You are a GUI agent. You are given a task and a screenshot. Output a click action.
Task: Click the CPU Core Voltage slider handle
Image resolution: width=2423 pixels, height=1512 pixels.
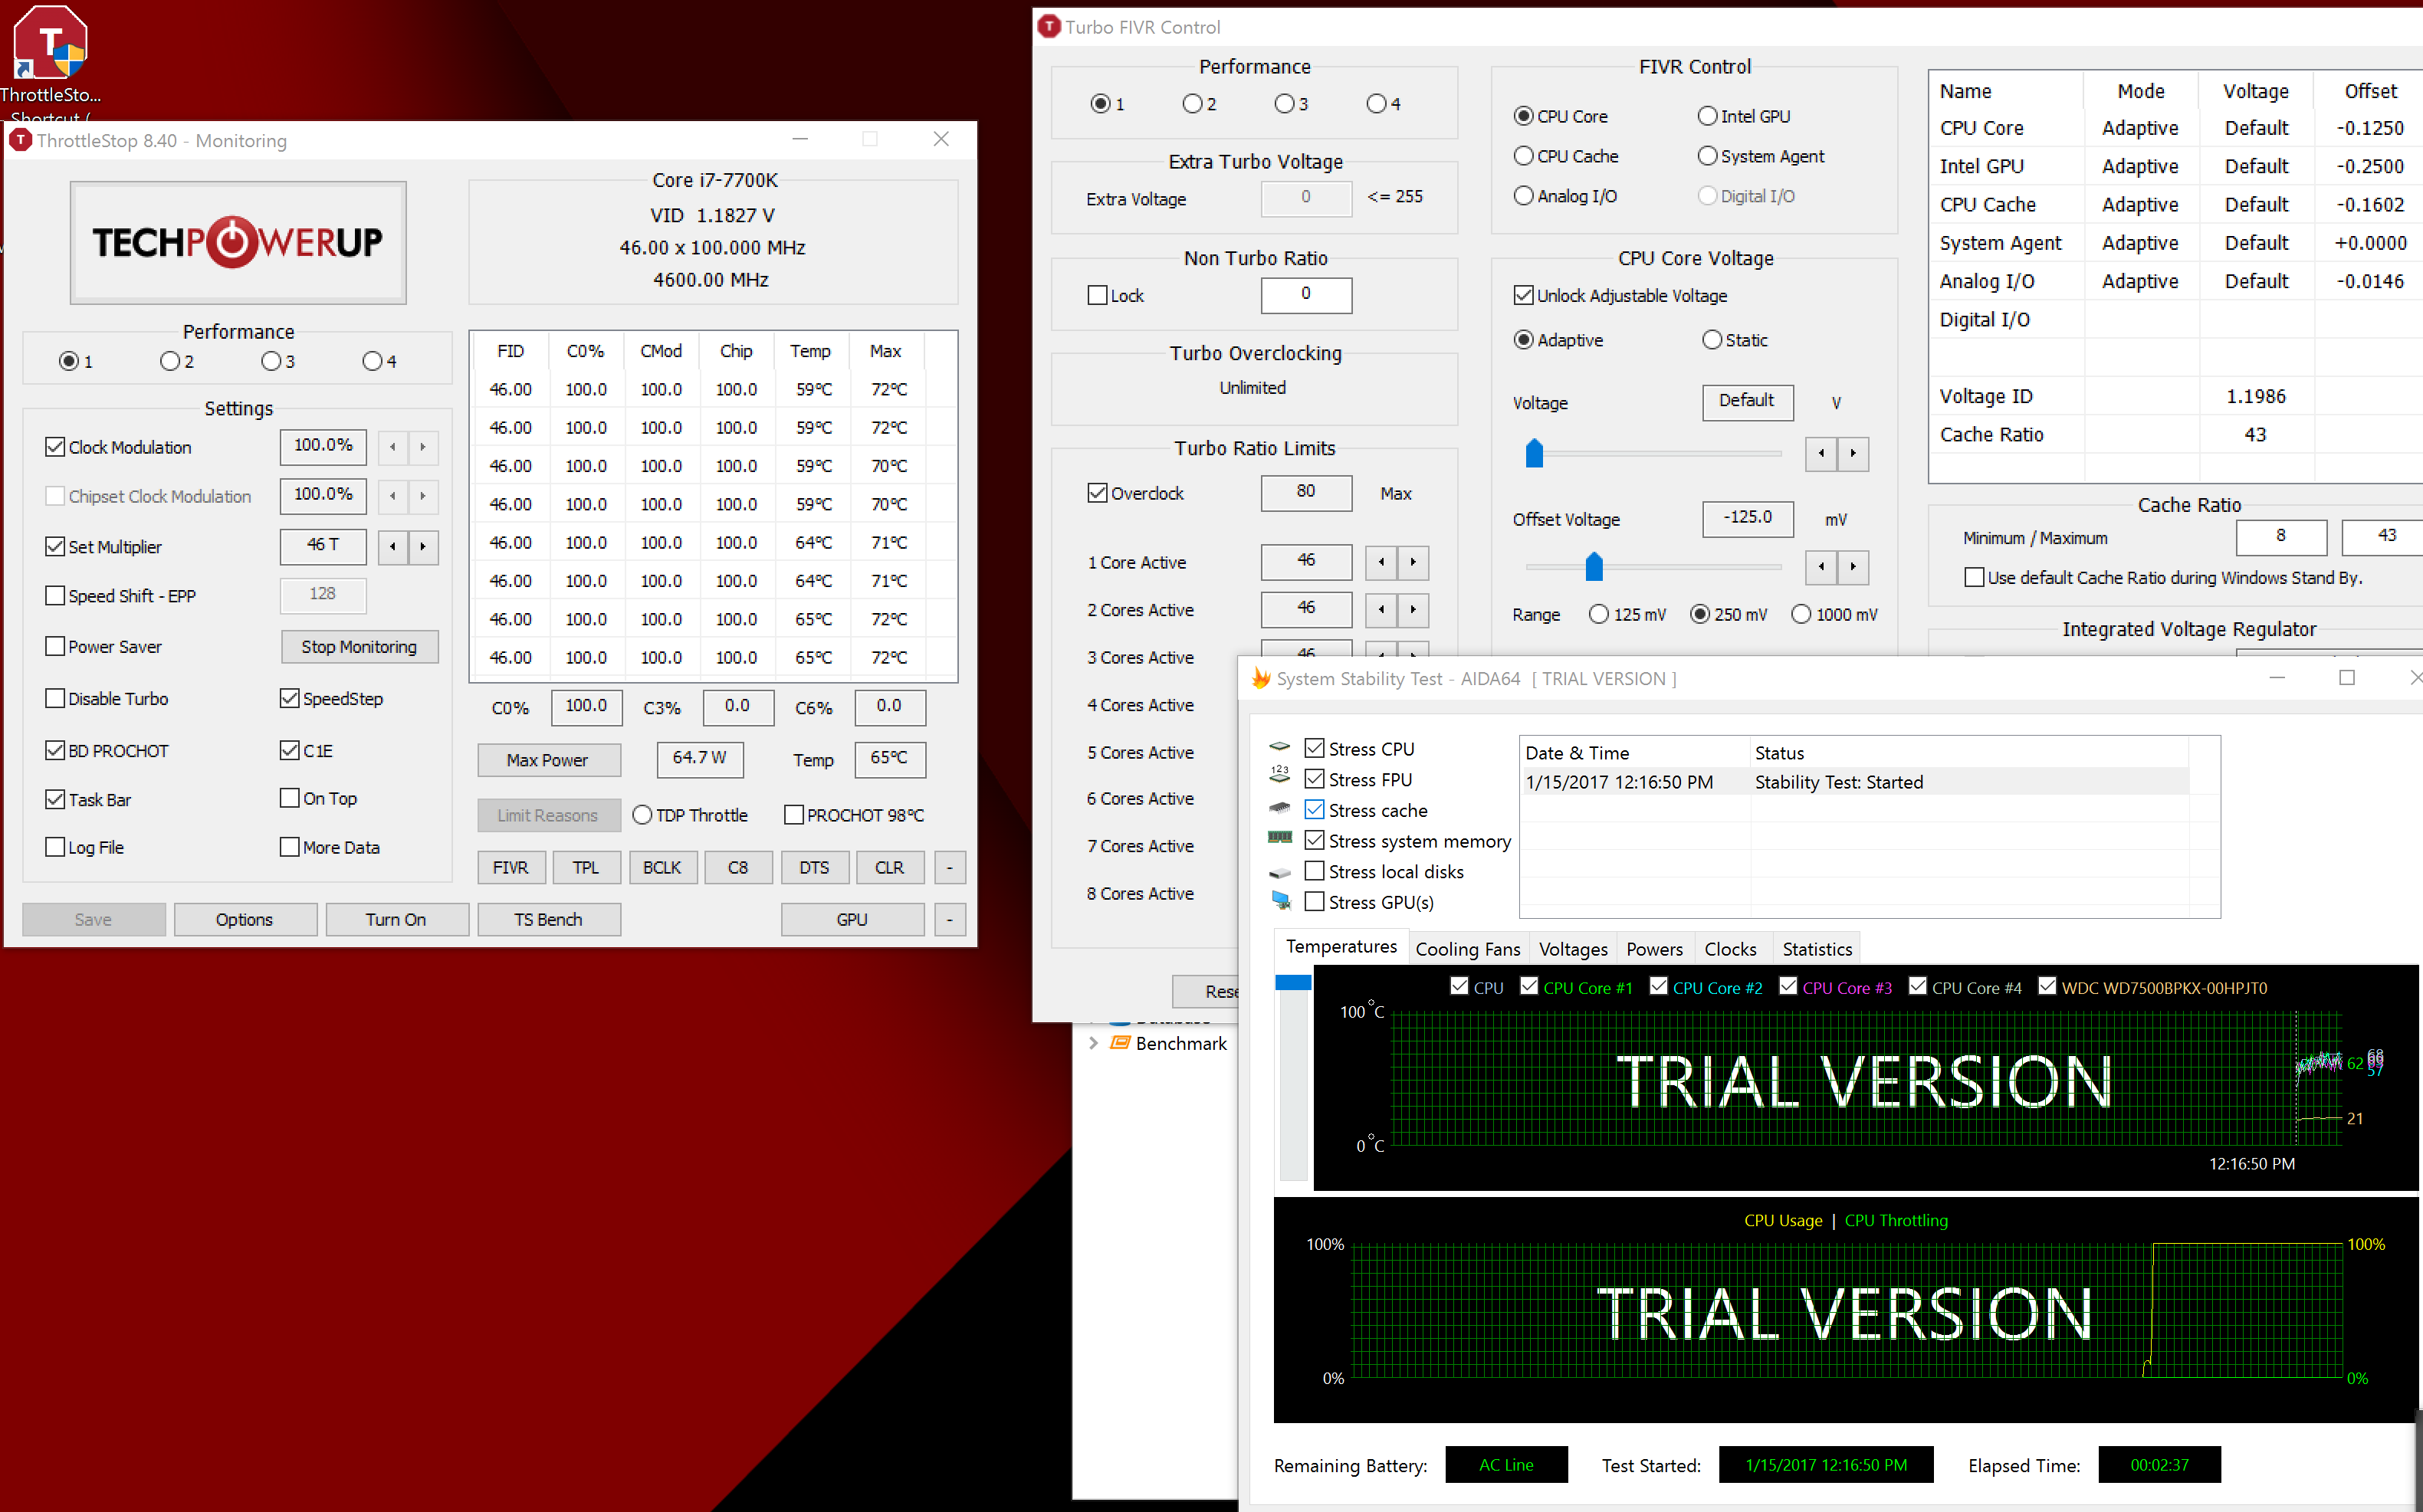coord(1534,453)
